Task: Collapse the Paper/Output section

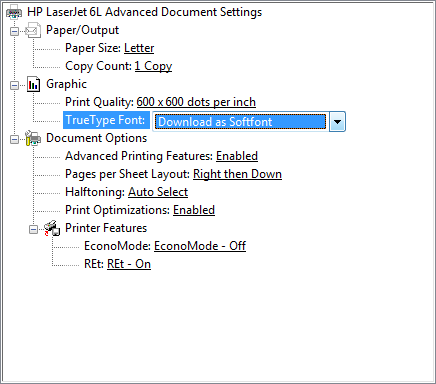Action: pos(14,31)
